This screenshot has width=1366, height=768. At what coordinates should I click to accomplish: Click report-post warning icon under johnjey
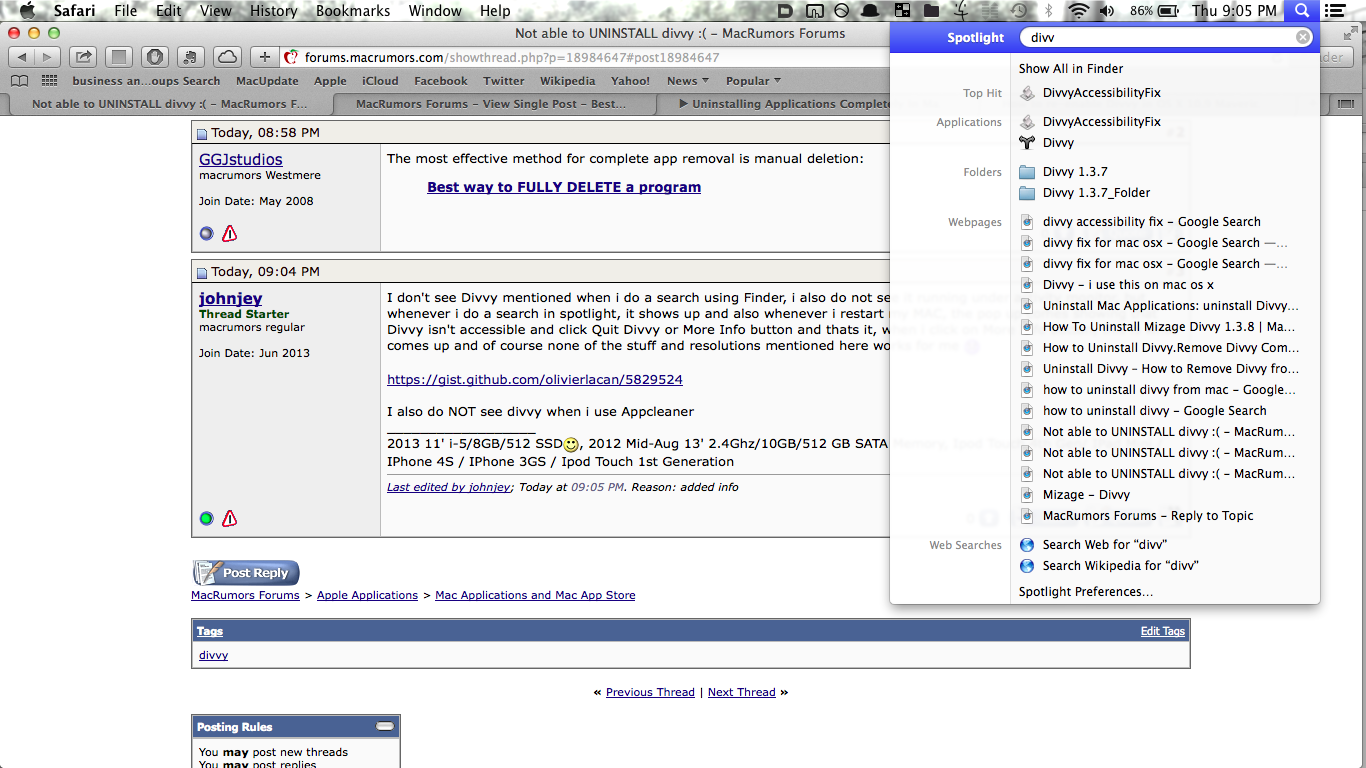pyautogui.click(x=230, y=518)
